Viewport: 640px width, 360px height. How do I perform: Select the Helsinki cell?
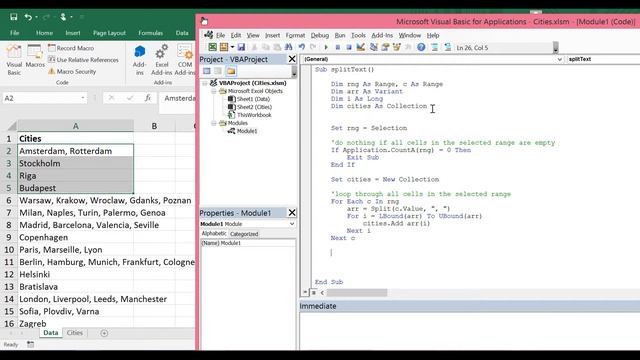(x=76, y=274)
